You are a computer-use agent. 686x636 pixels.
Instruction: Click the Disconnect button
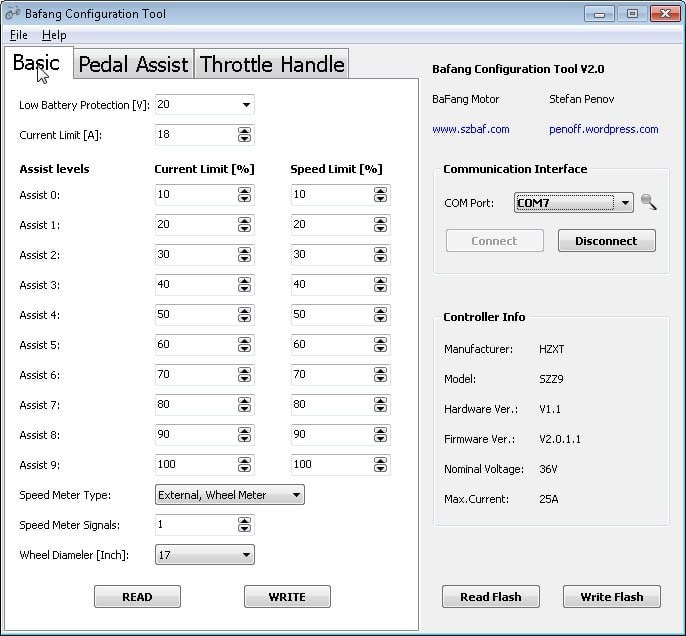coord(607,241)
